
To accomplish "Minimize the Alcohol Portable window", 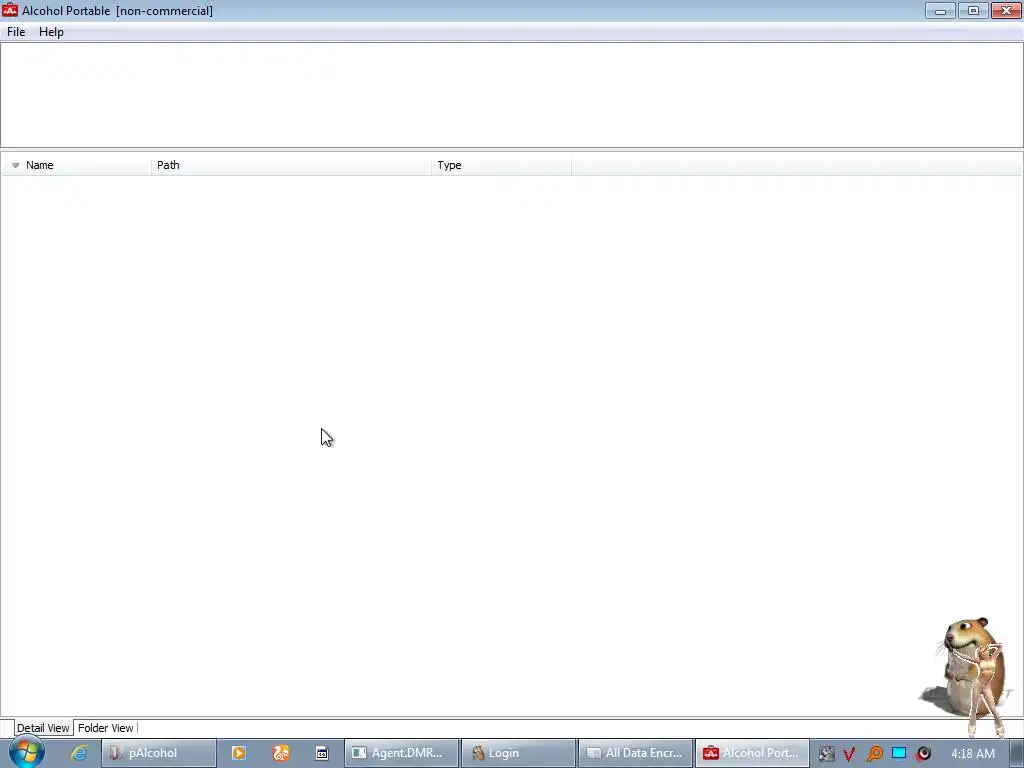I will [940, 10].
